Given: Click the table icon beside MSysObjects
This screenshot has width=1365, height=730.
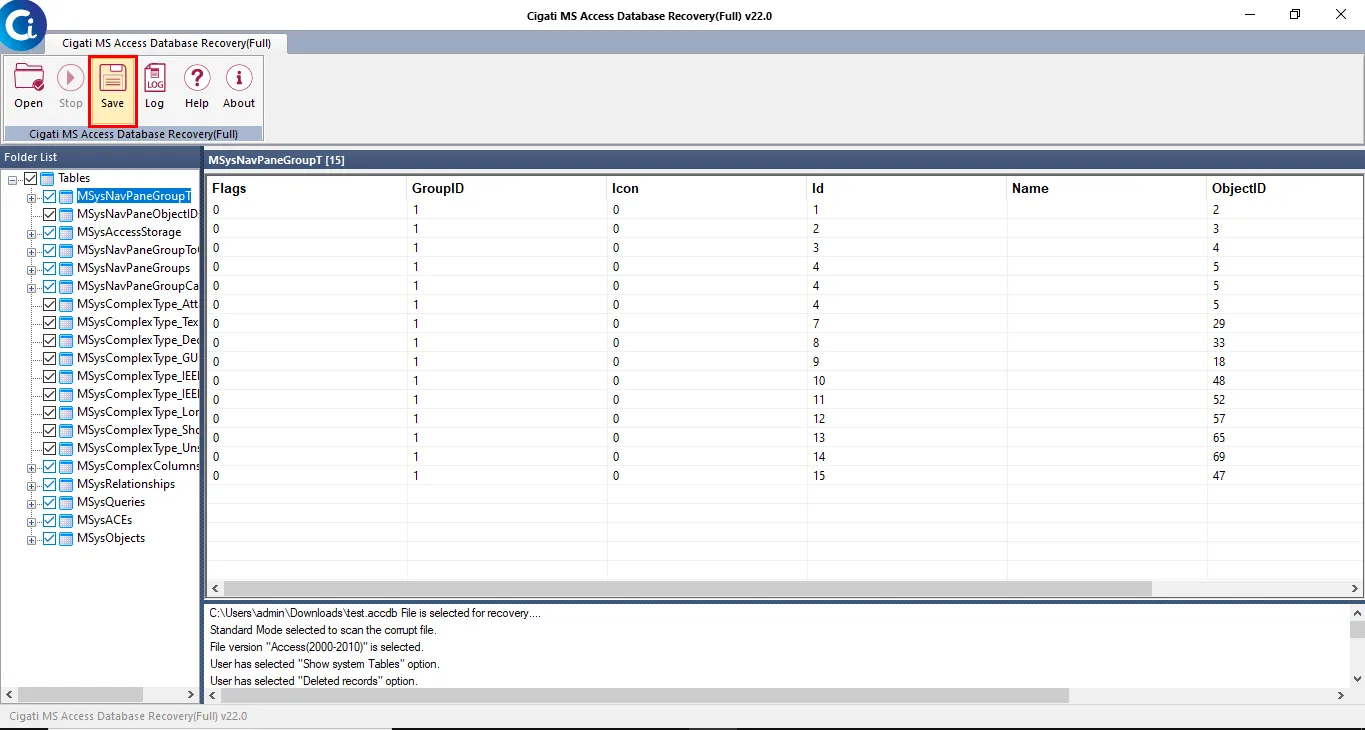Looking at the screenshot, I should click(x=66, y=538).
